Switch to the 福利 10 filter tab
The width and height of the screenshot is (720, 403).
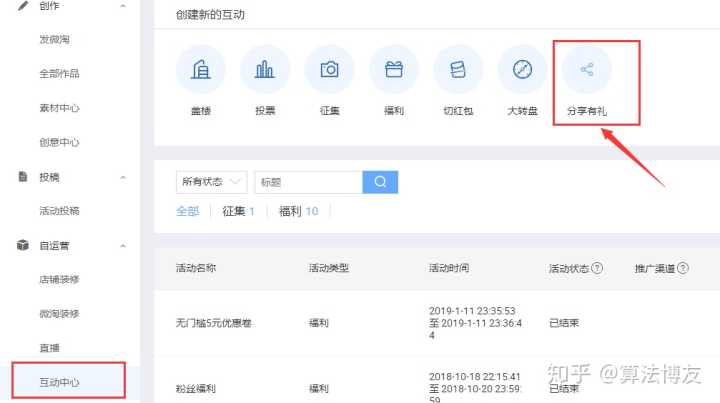pyautogui.click(x=298, y=211)
